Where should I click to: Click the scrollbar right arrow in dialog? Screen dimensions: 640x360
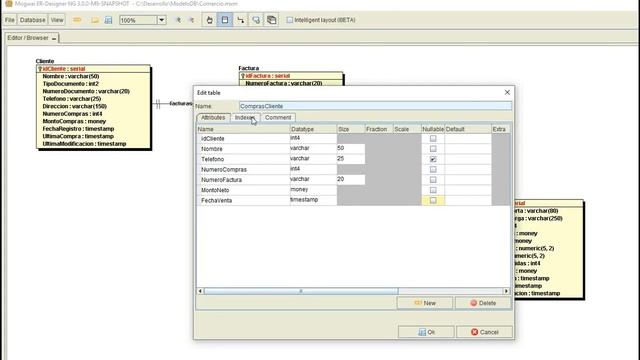506,291
